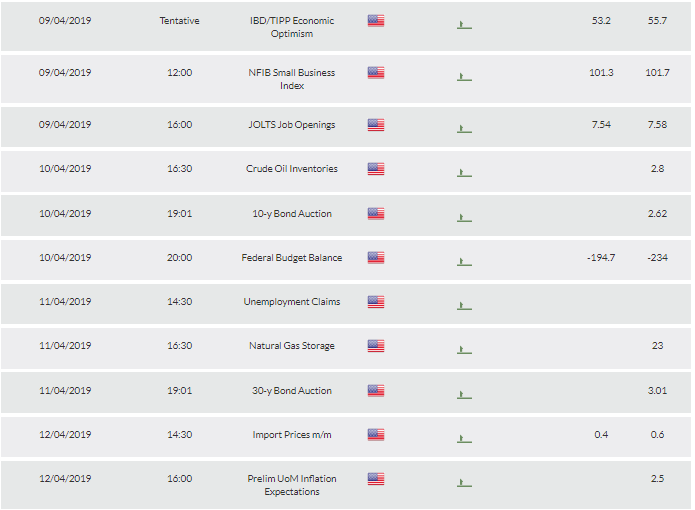Select the Natural Gas Storage event name

[x=292, y=346]
